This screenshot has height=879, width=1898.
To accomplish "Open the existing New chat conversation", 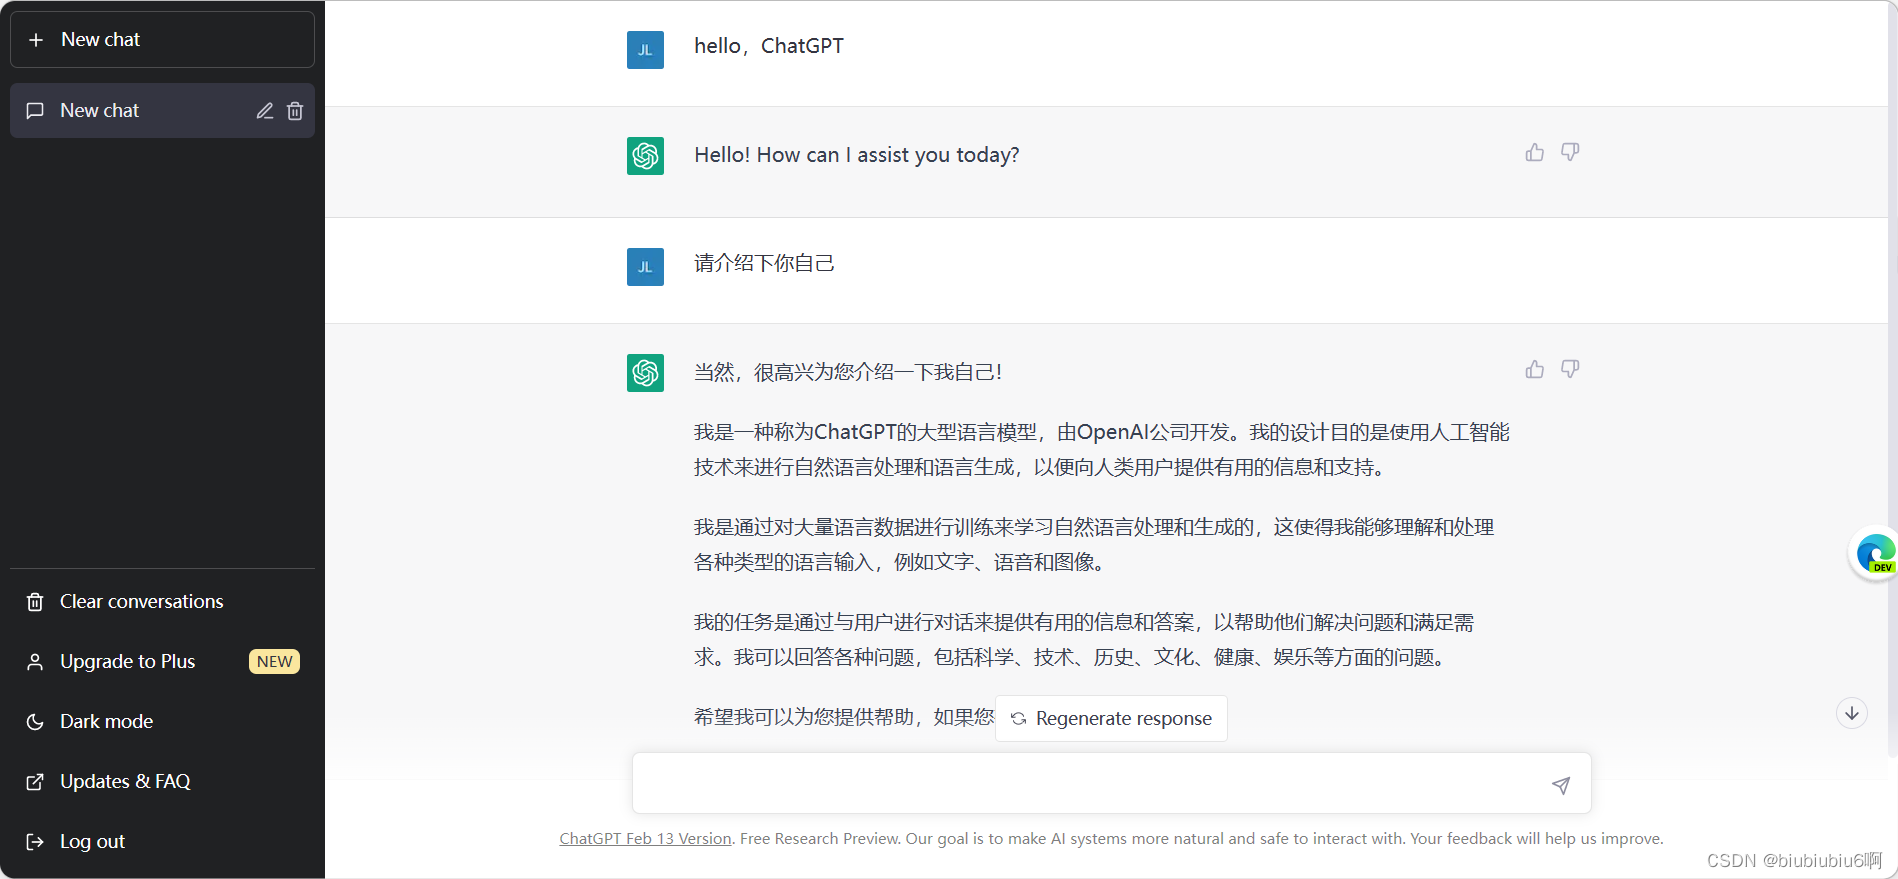I will coord(162,110).
